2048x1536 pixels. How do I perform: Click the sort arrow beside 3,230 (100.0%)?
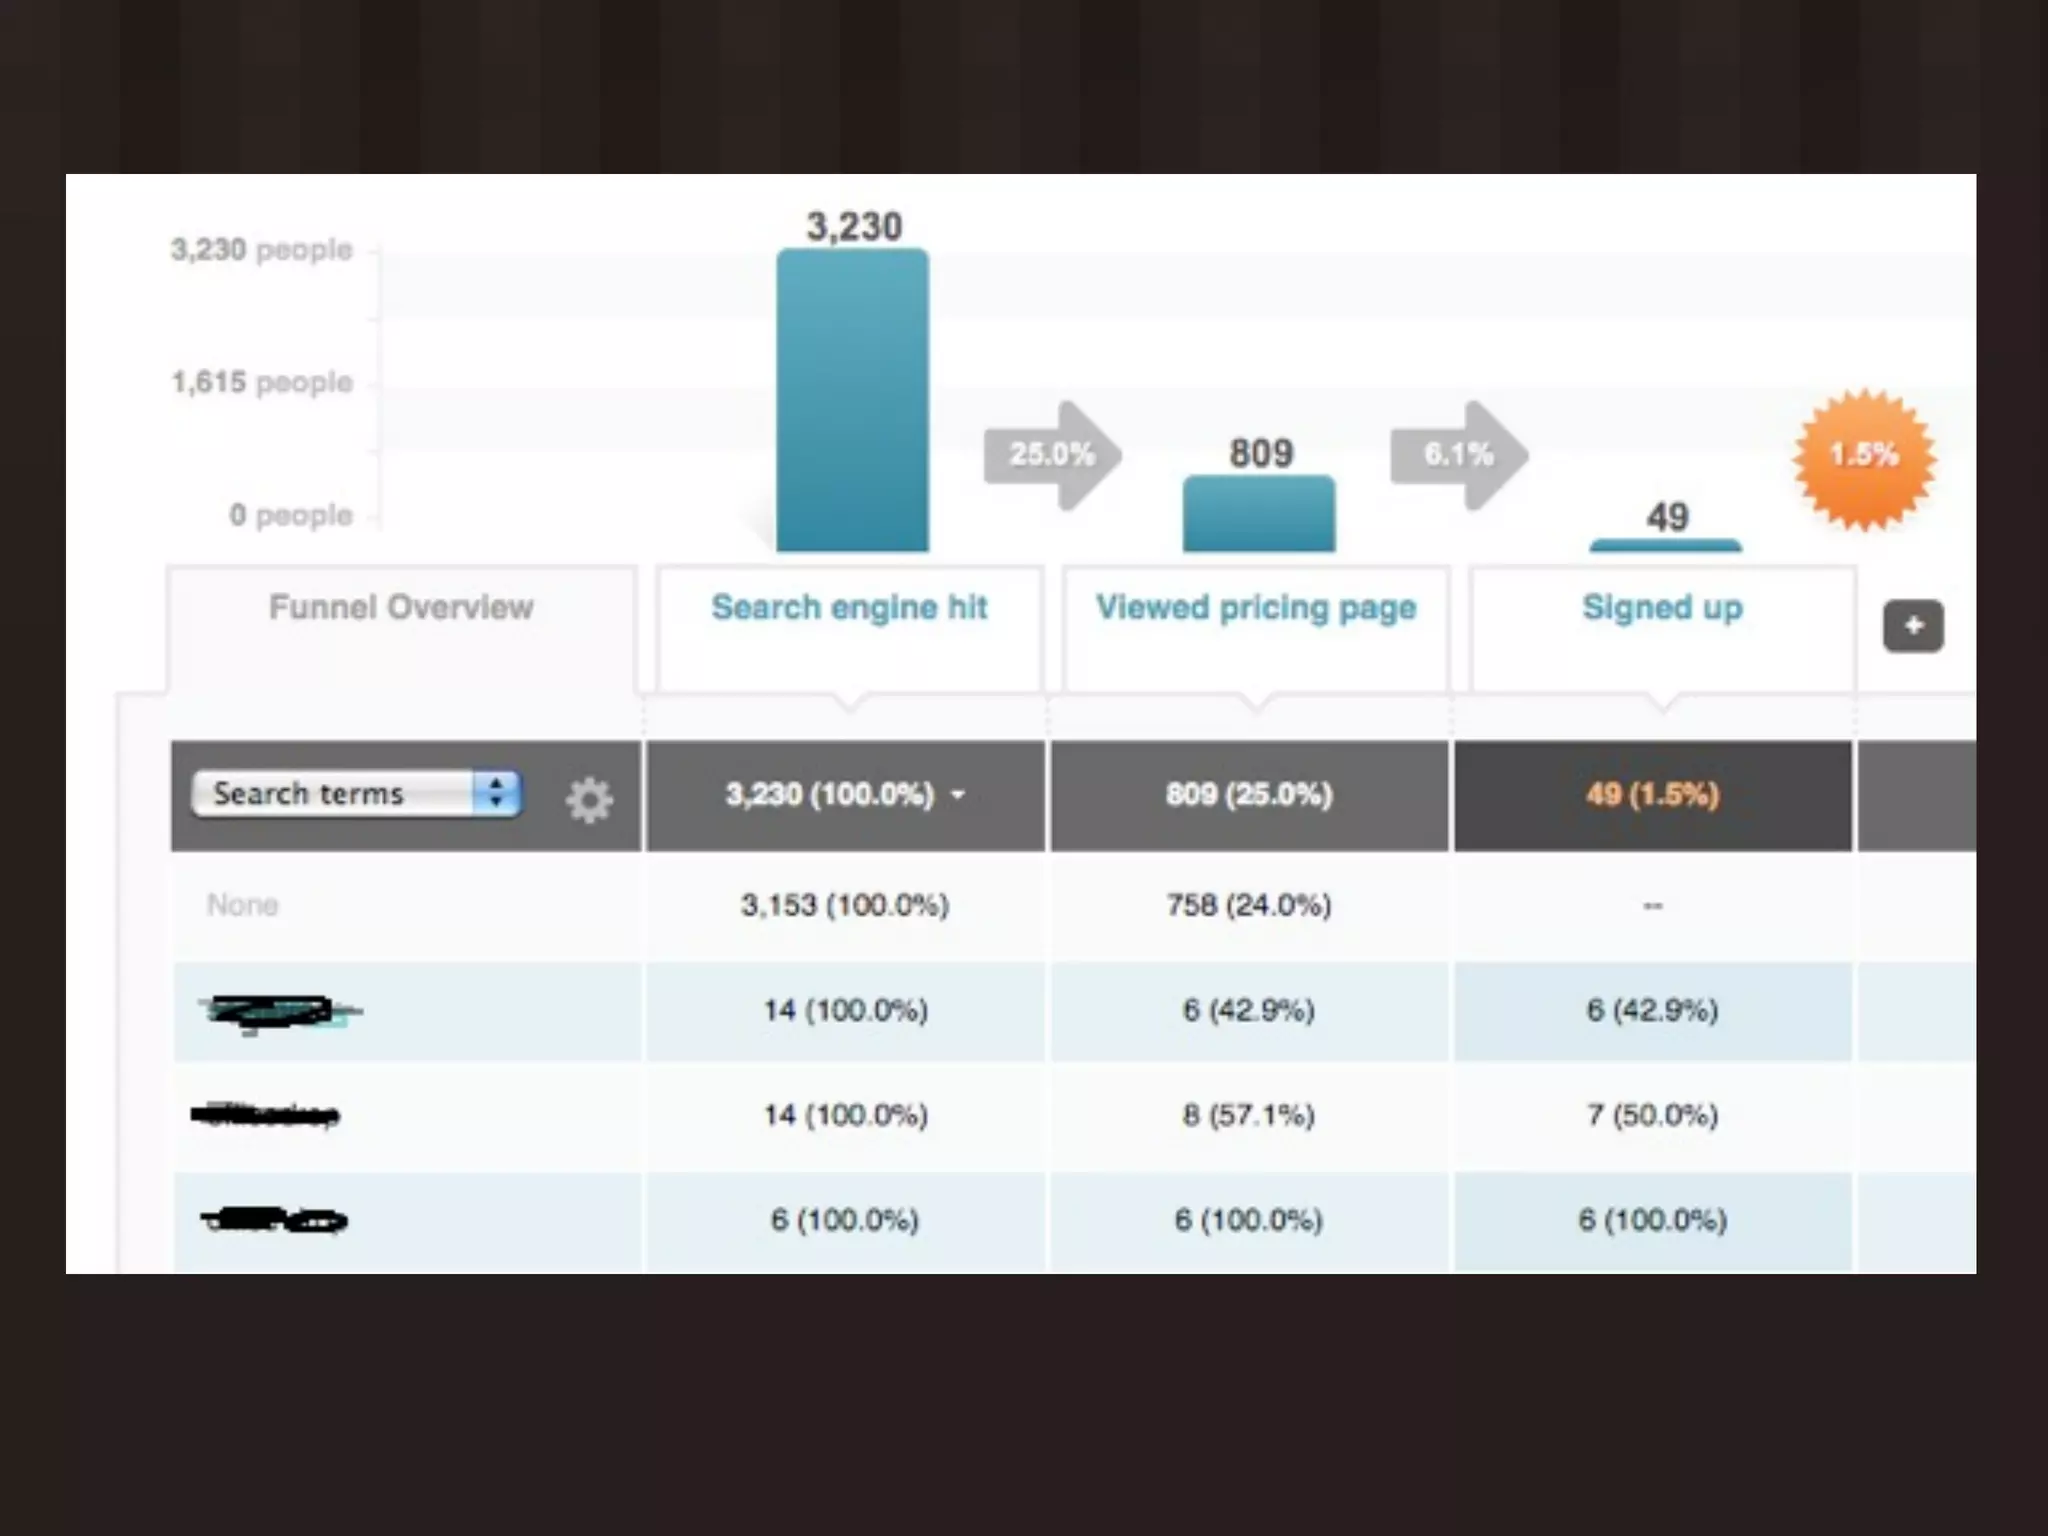tap(958, 795)
